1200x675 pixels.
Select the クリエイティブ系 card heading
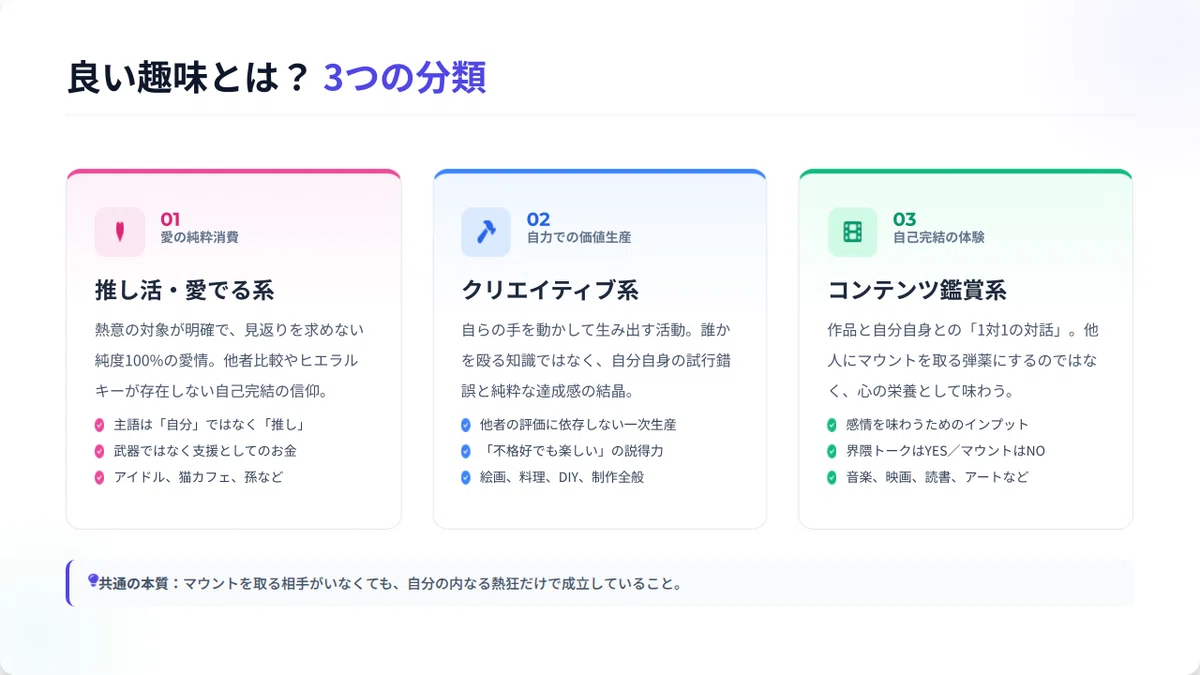pos(550,291)
